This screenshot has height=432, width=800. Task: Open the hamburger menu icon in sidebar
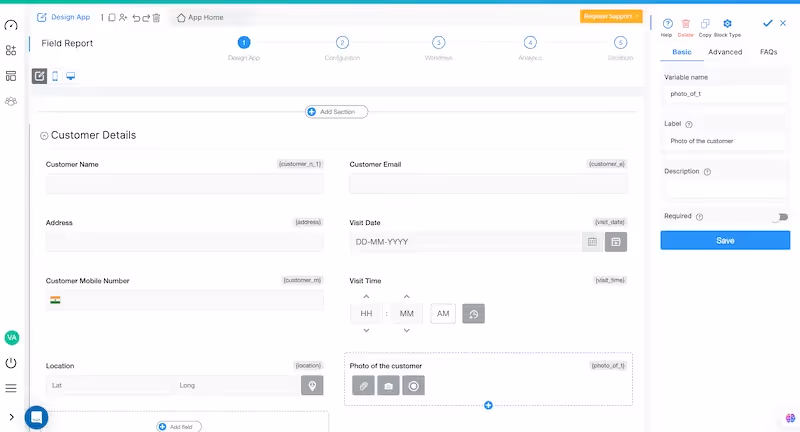click(11, 388)
